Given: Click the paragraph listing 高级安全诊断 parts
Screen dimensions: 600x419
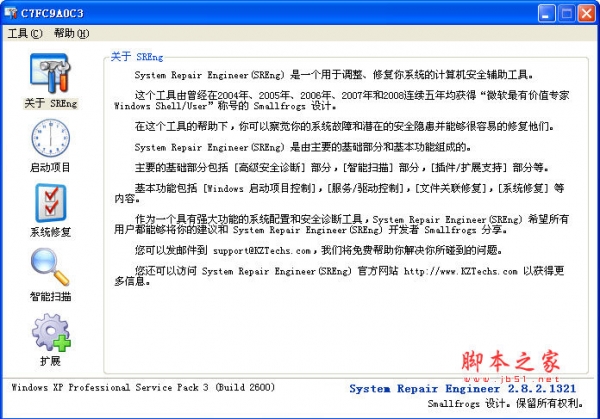Looking at the screenshot, I should [x=342, y=168].
